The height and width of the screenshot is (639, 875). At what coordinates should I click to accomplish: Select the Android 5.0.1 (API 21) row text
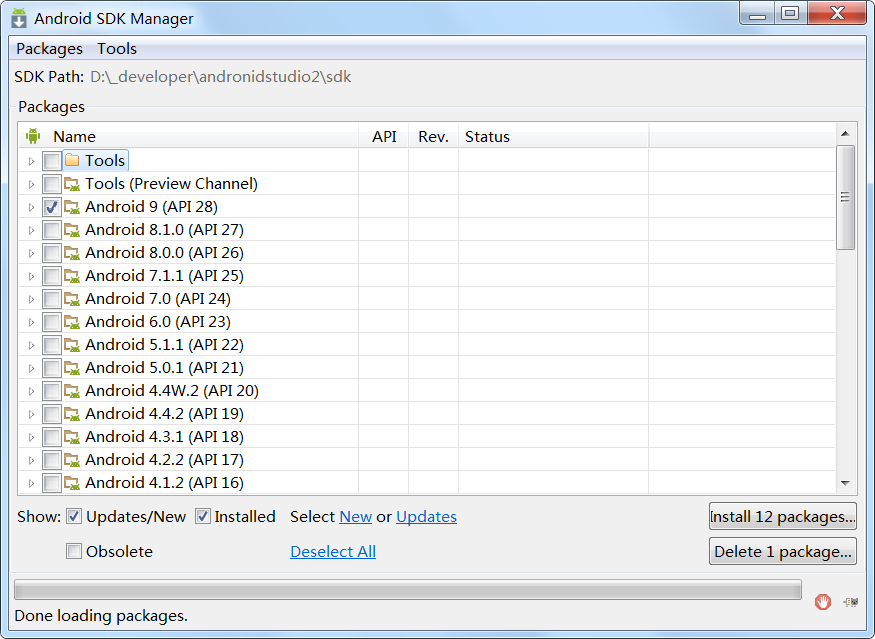click(x=164, y=368)
